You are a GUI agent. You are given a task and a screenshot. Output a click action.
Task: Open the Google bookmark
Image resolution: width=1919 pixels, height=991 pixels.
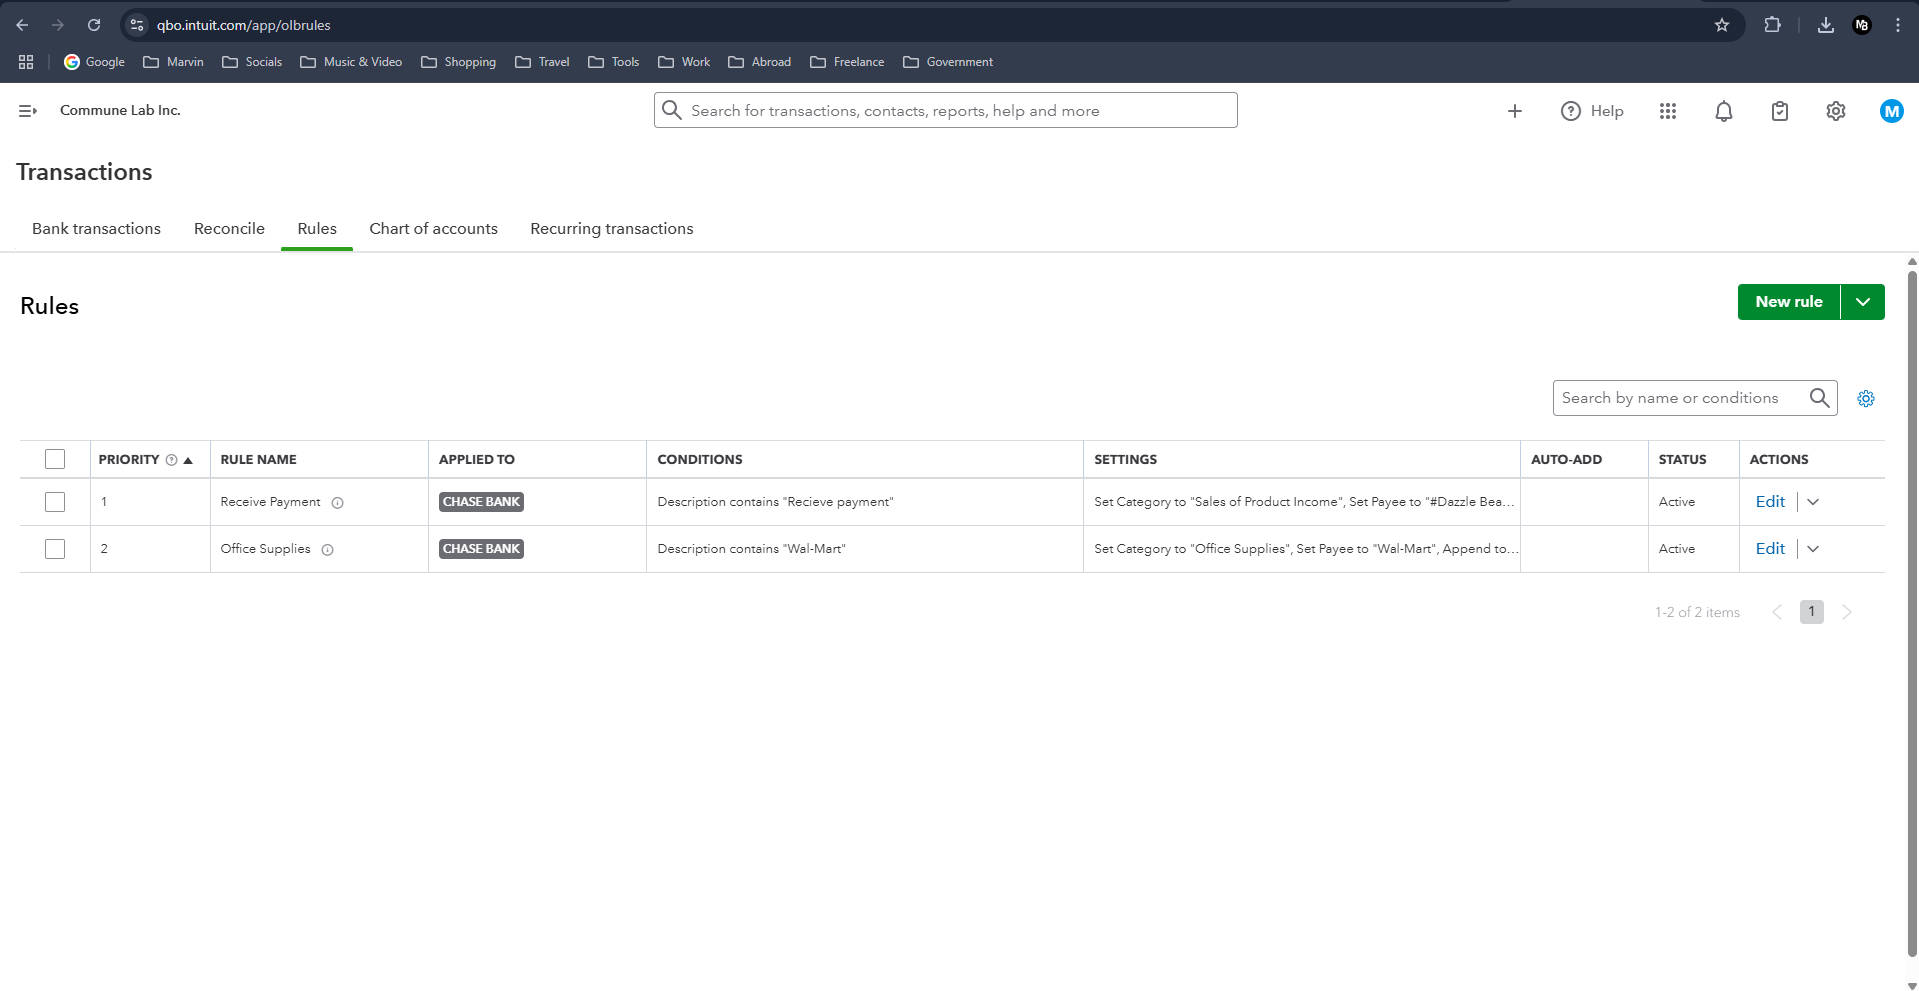(x=94, y=62)
